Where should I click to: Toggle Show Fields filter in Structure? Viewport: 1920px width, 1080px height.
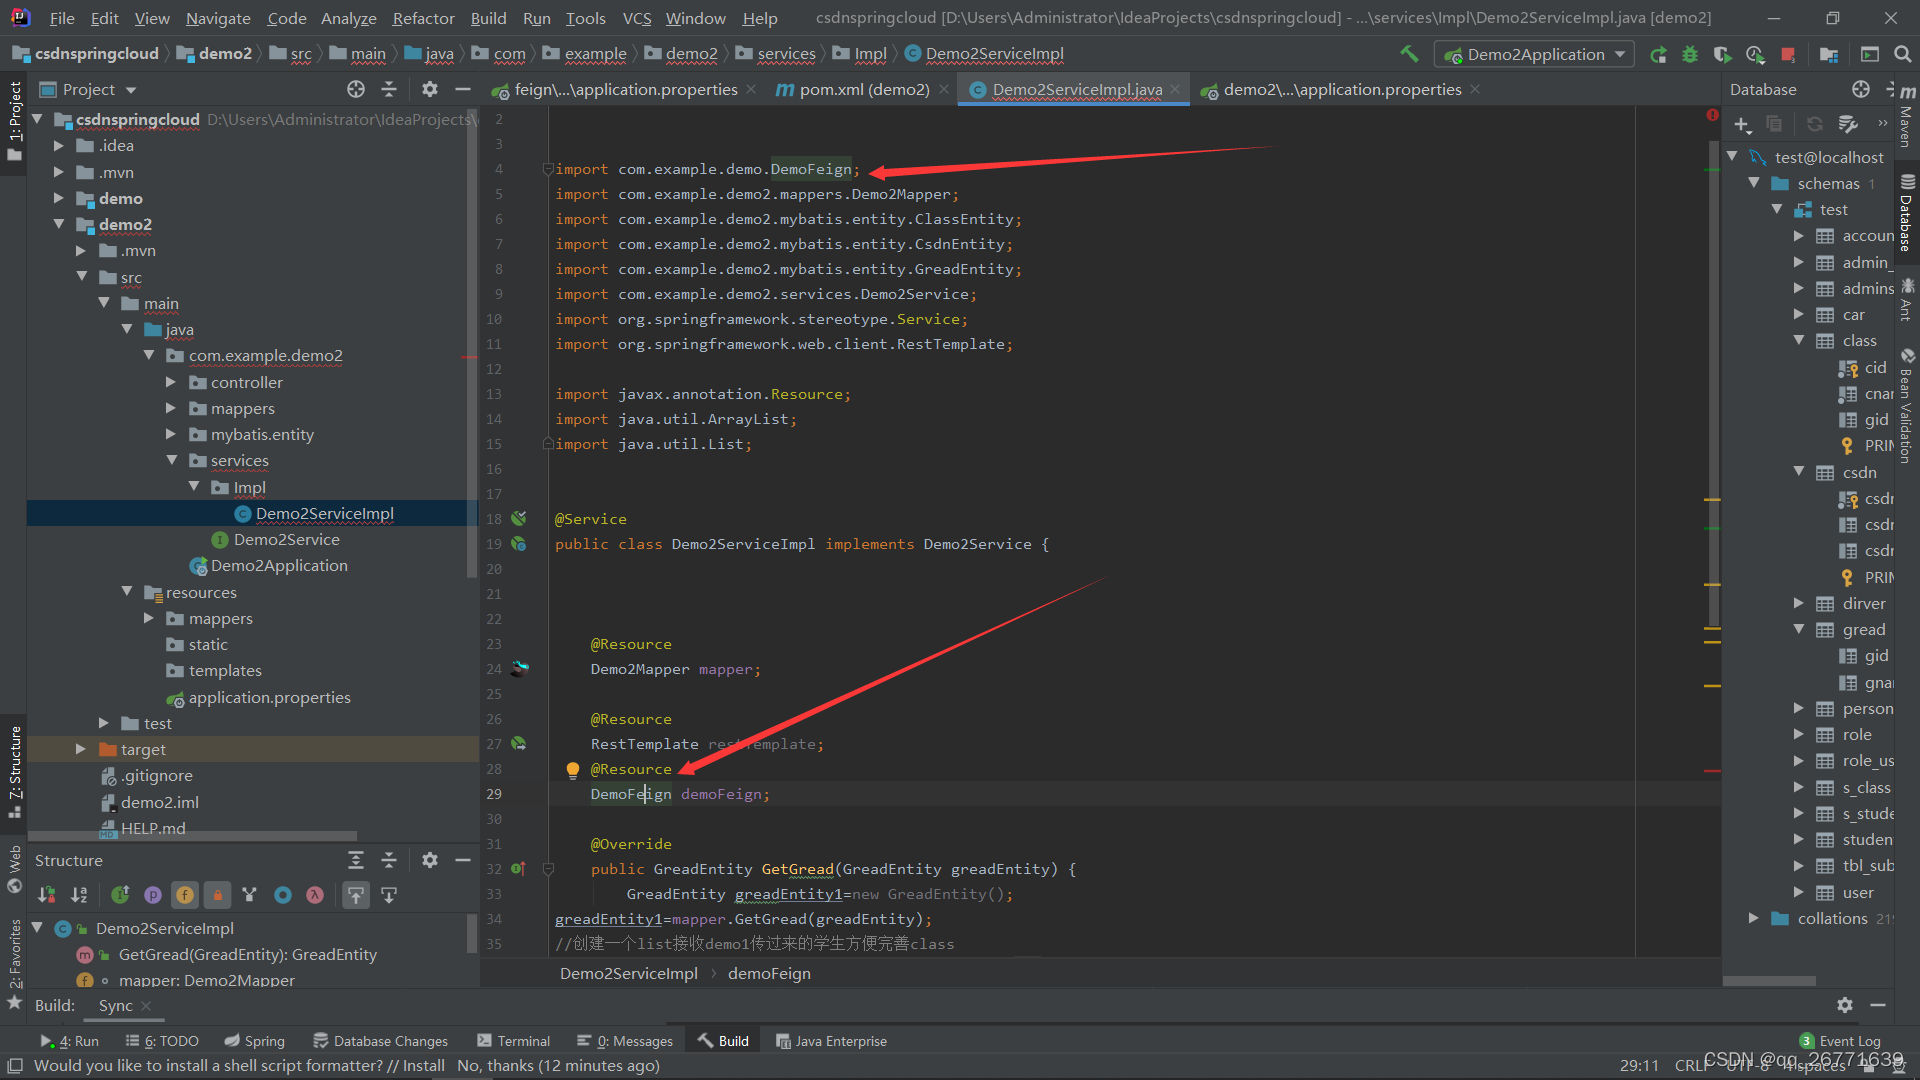coord(185,895)
